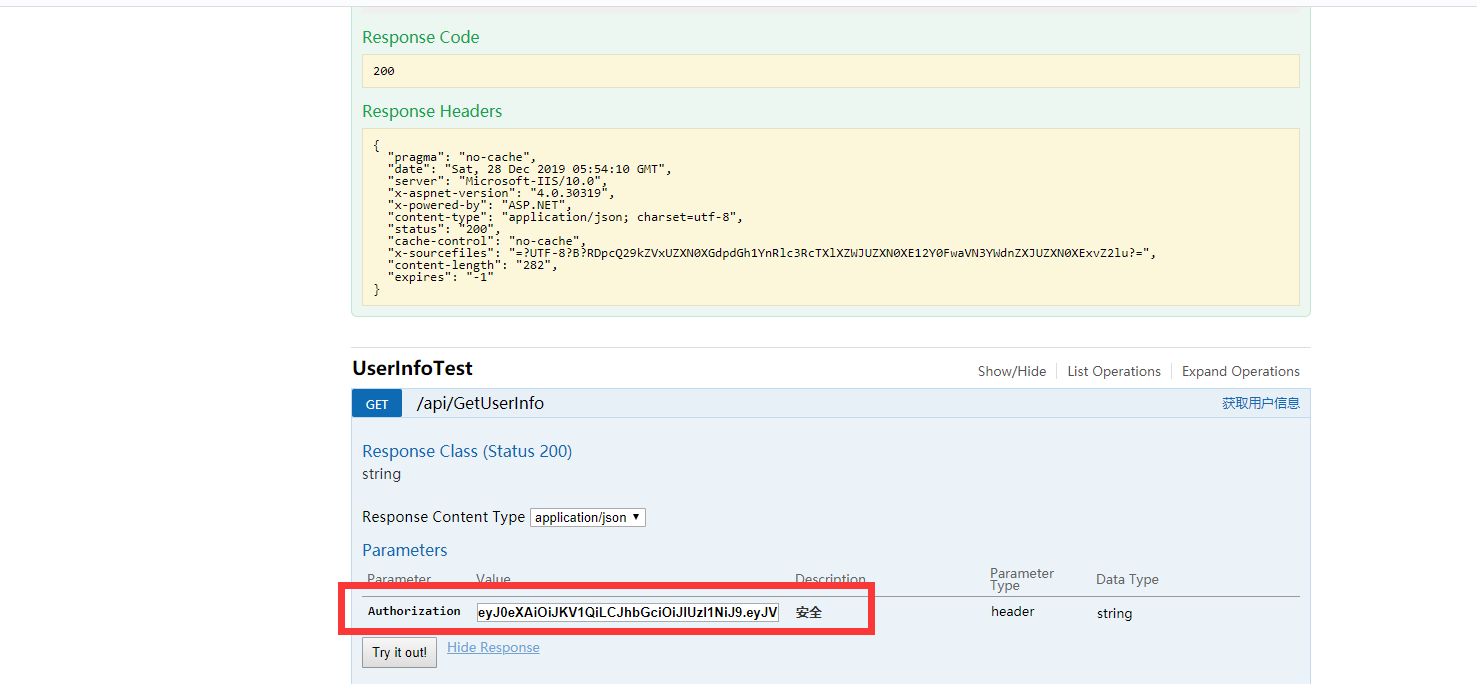The width and height of the screenshot is (1477, 684).
Task: Click the date header line
Action: 530,169
